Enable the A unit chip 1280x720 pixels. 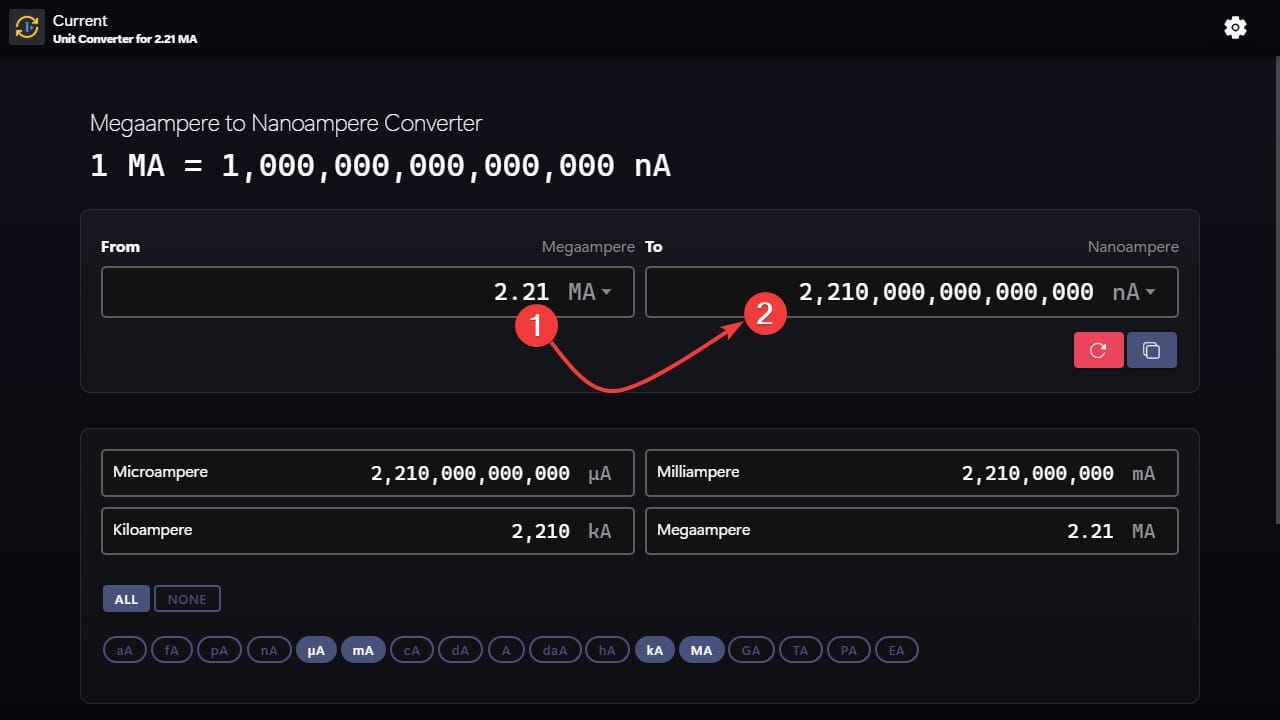[x=506, y=649]
